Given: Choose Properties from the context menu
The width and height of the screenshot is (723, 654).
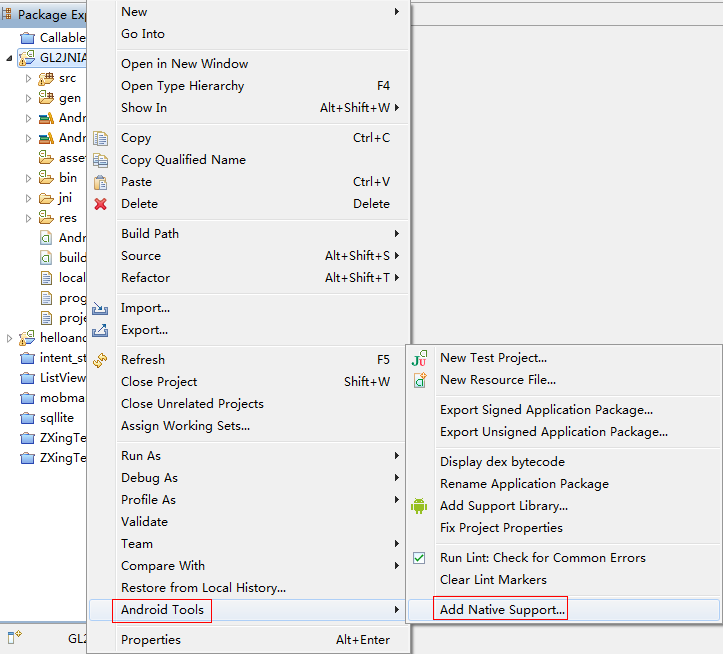Looking at the screenshot, I should [x=151, y=640].
